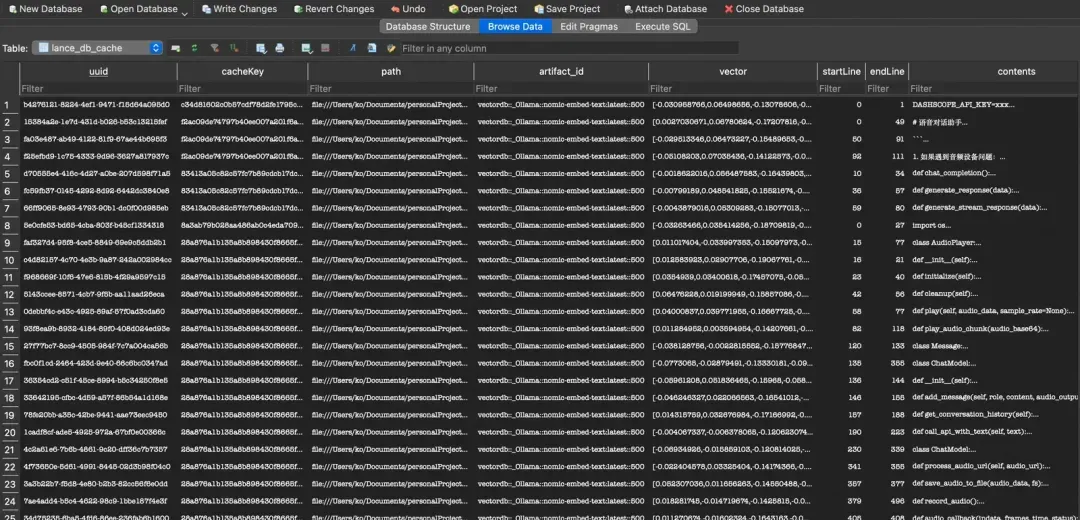Click cell 'class Message:...'
This screenshot has width=1080, height=520.
tap(995, 346)
